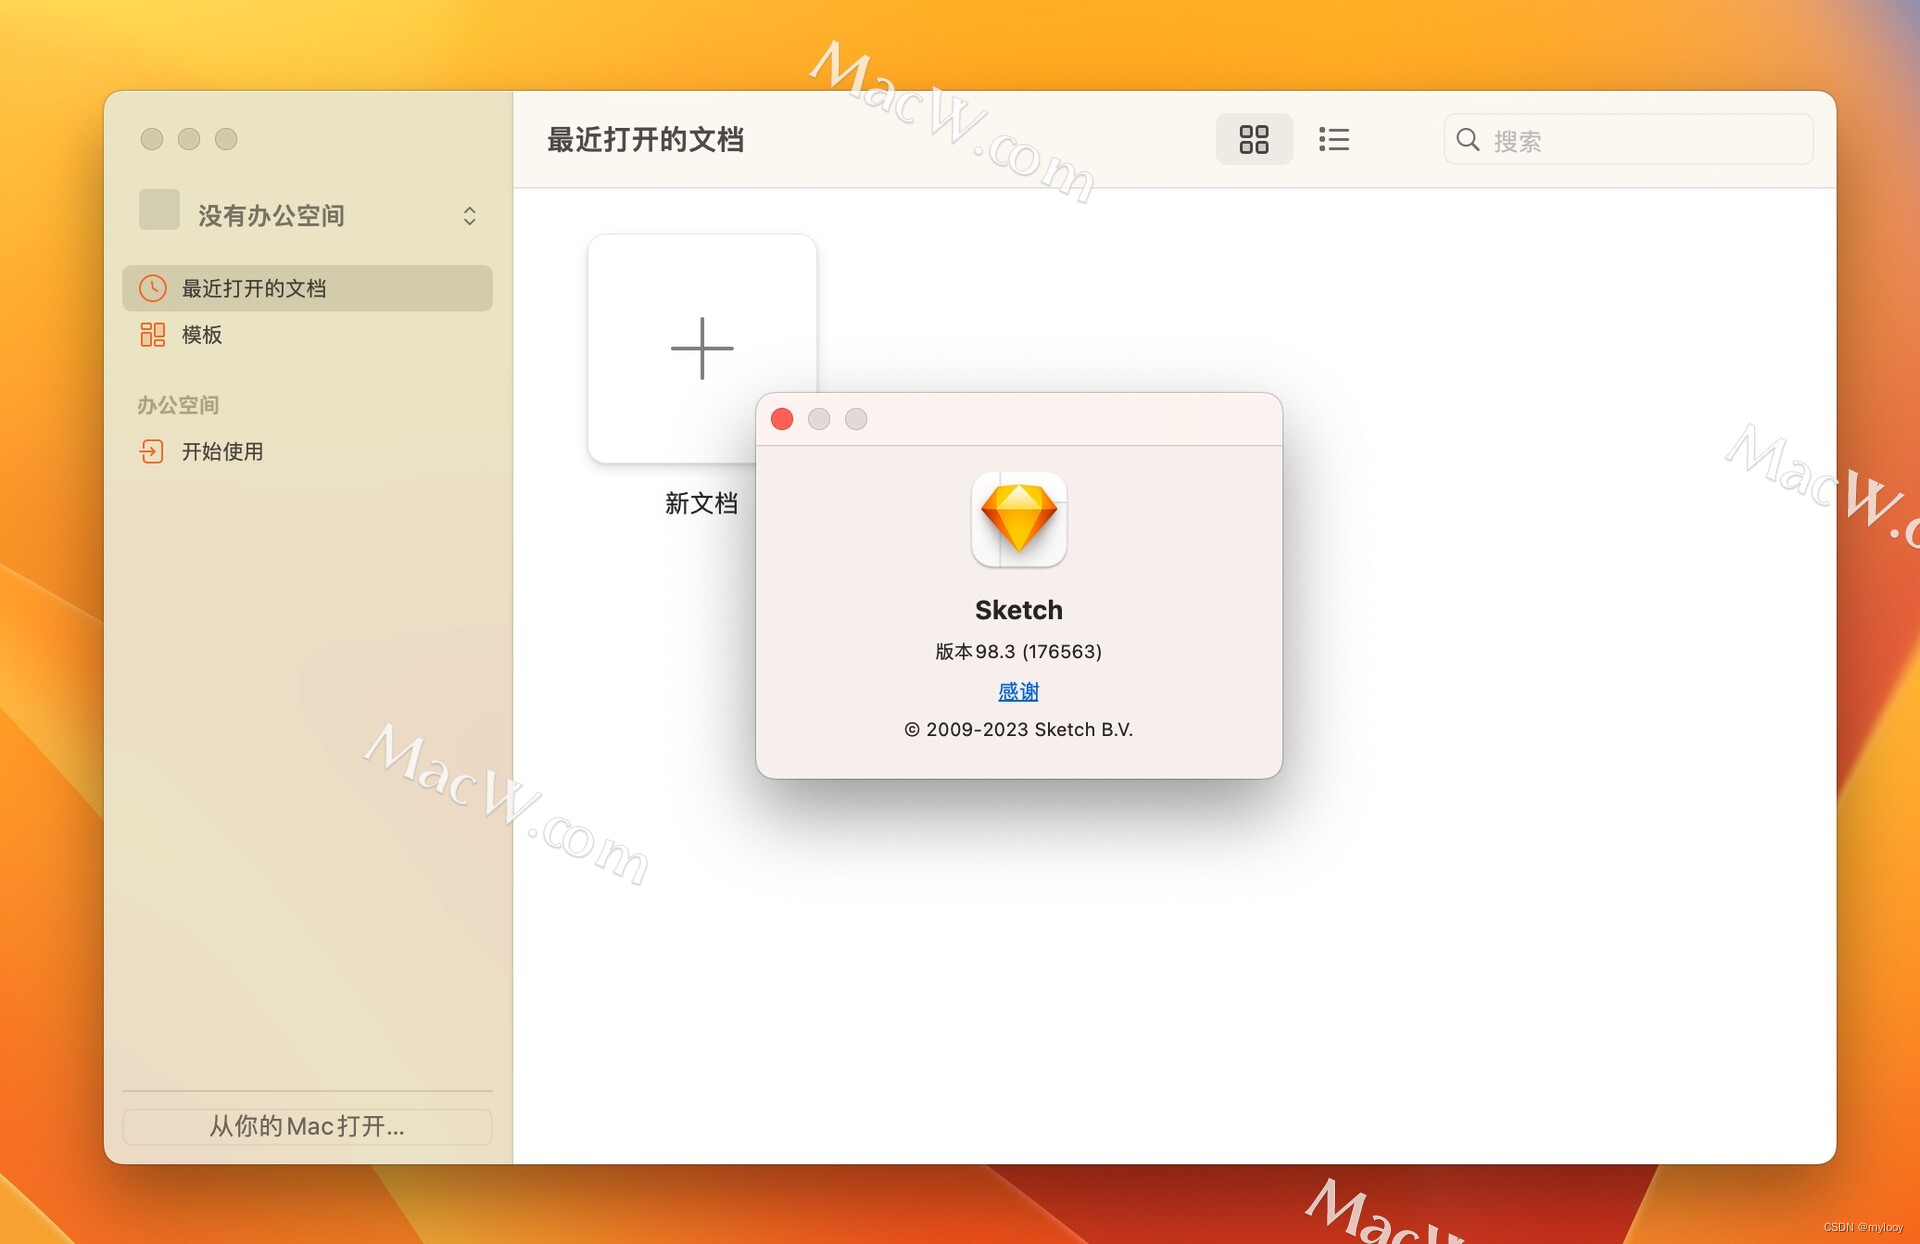1920x1244 pixels.
Task: Switch to grid view layout
Action: click(1253, 139)
